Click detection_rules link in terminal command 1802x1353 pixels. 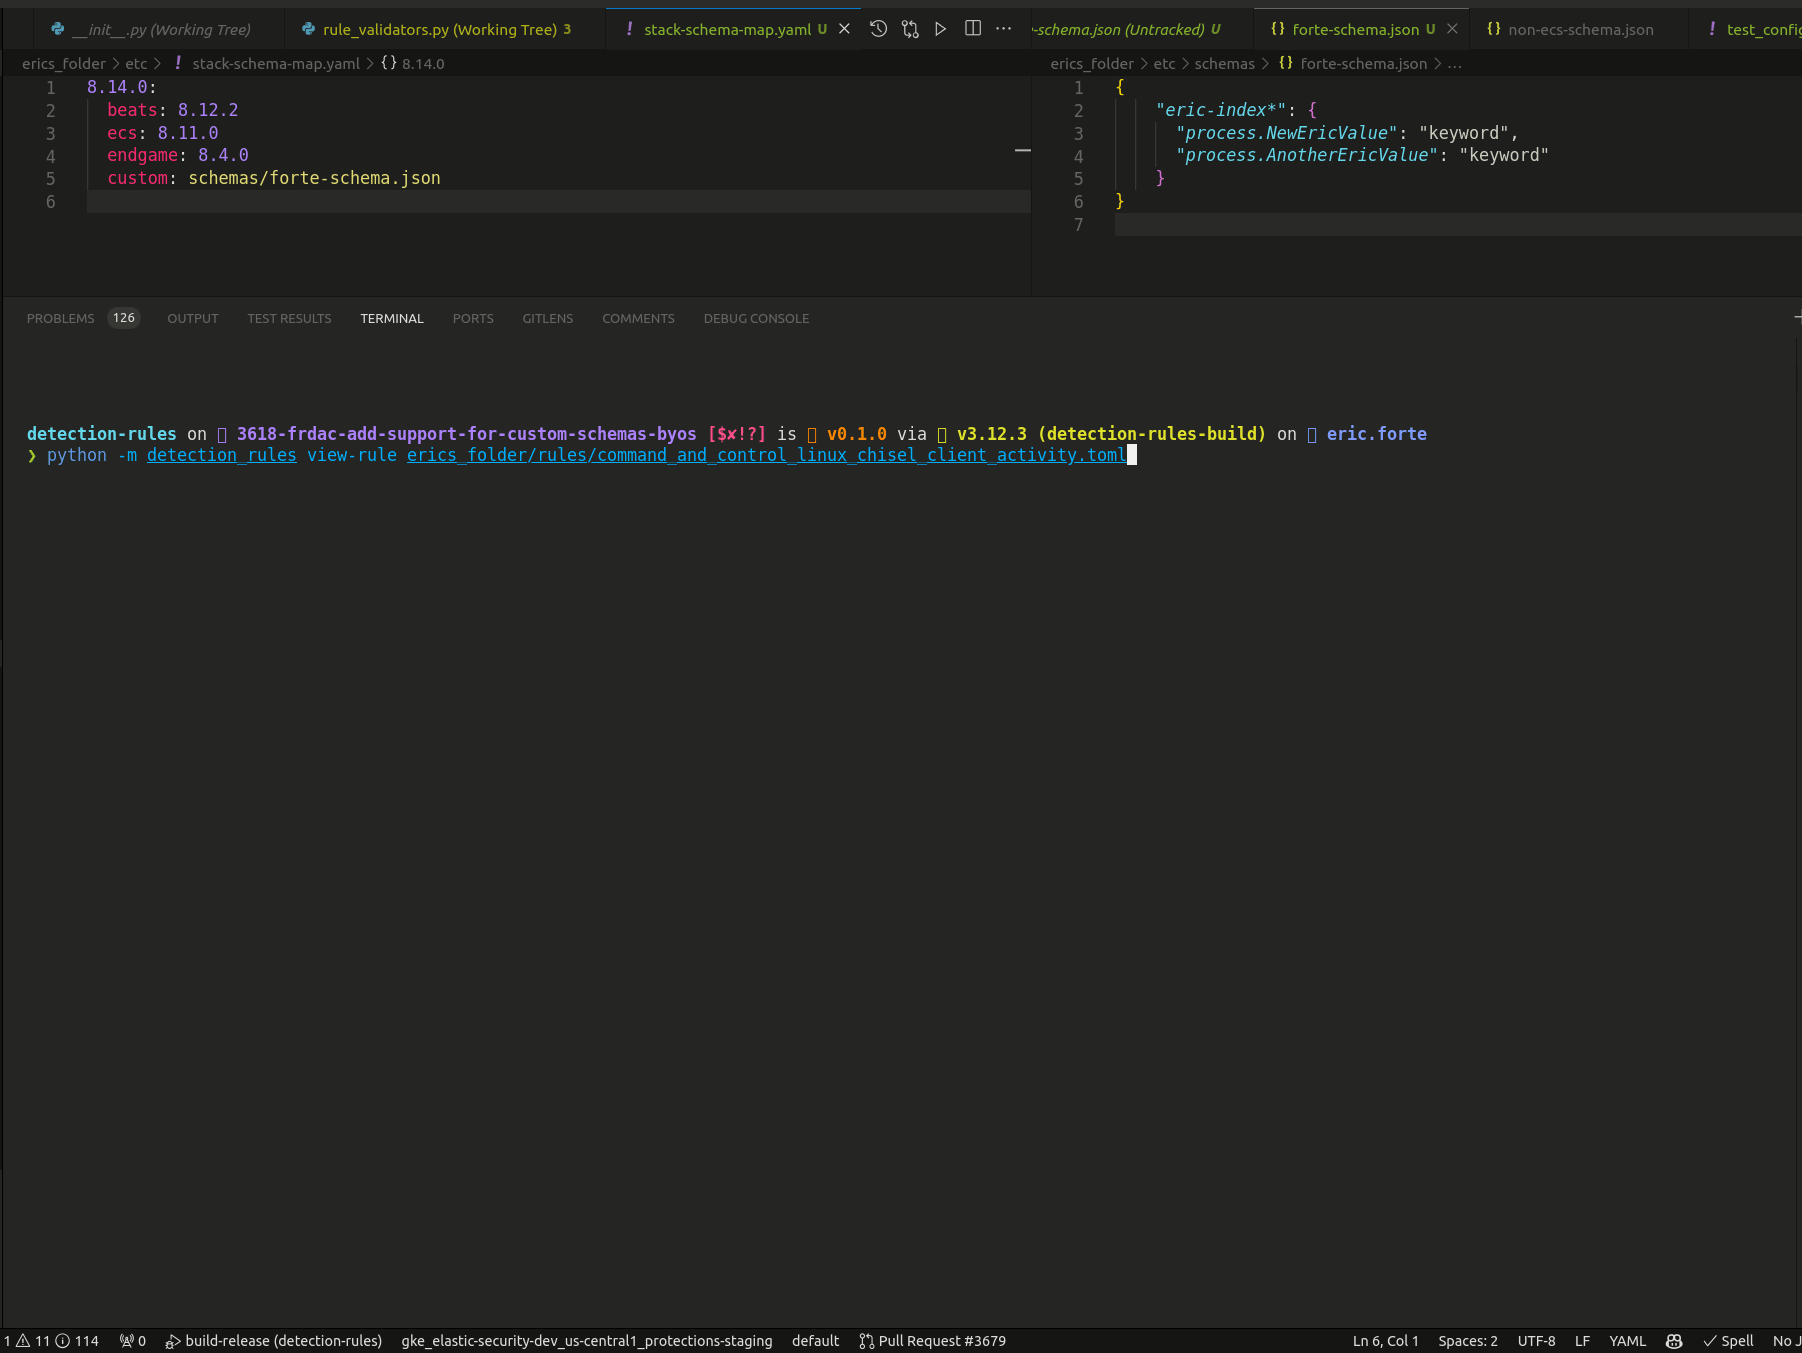click(221, 455)
